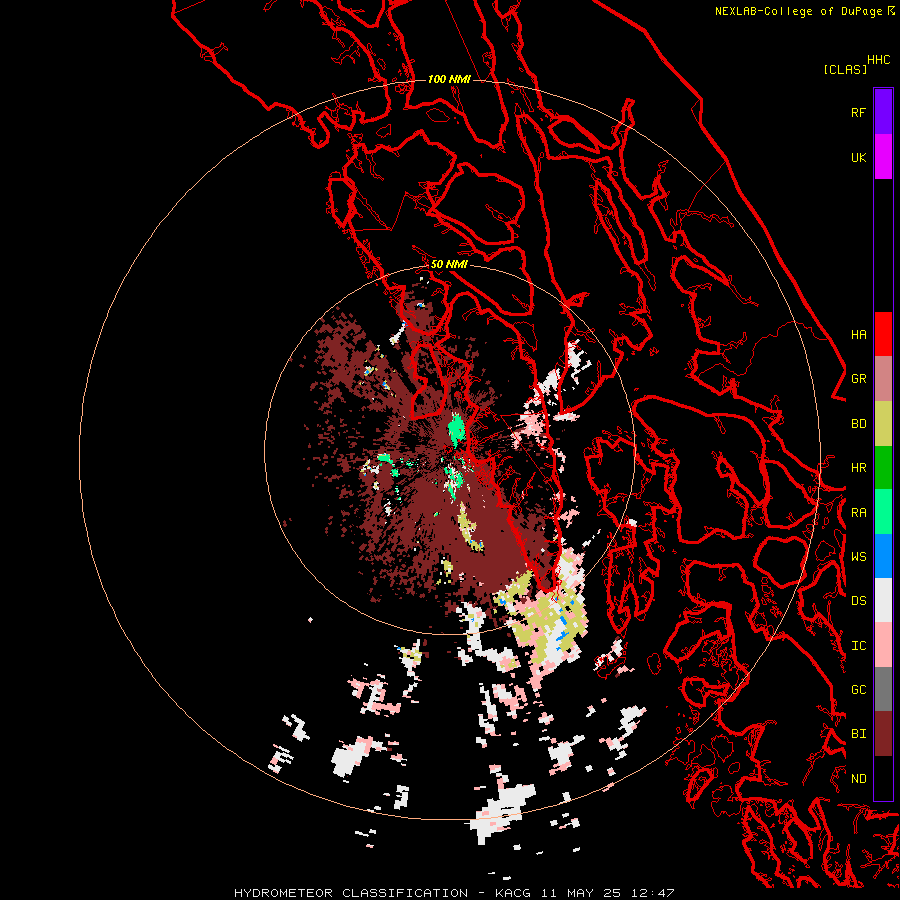Image resolution: width=900 pixels, height=900 pixels.
Task: Click the "RA" legend label
Action: [859, 513]
